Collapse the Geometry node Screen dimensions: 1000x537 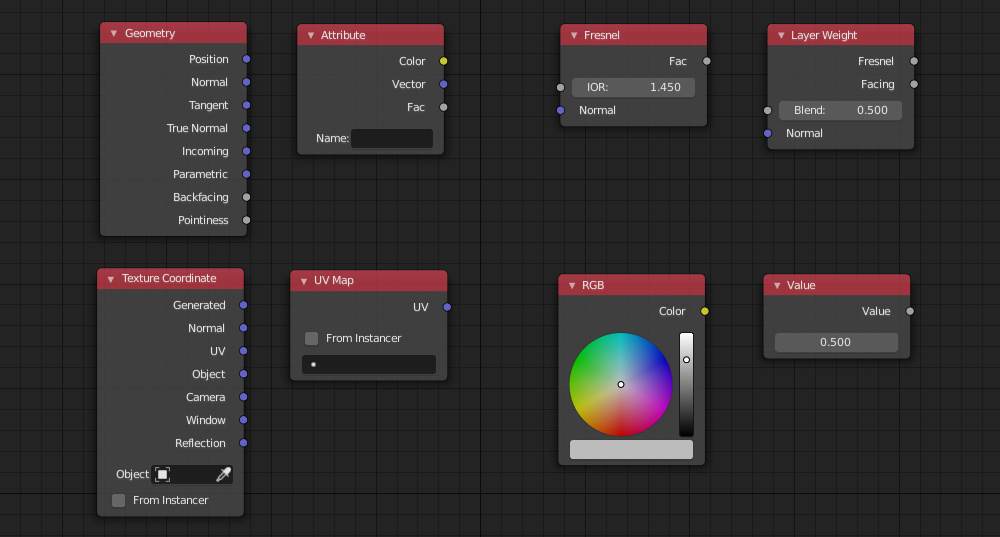tap(114, 33)
